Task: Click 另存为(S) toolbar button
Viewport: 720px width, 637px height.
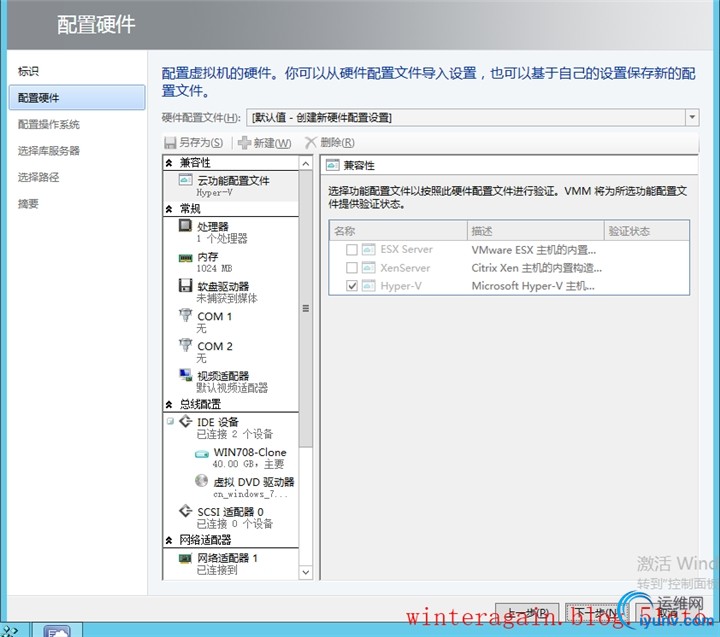Action: (194, 143)
